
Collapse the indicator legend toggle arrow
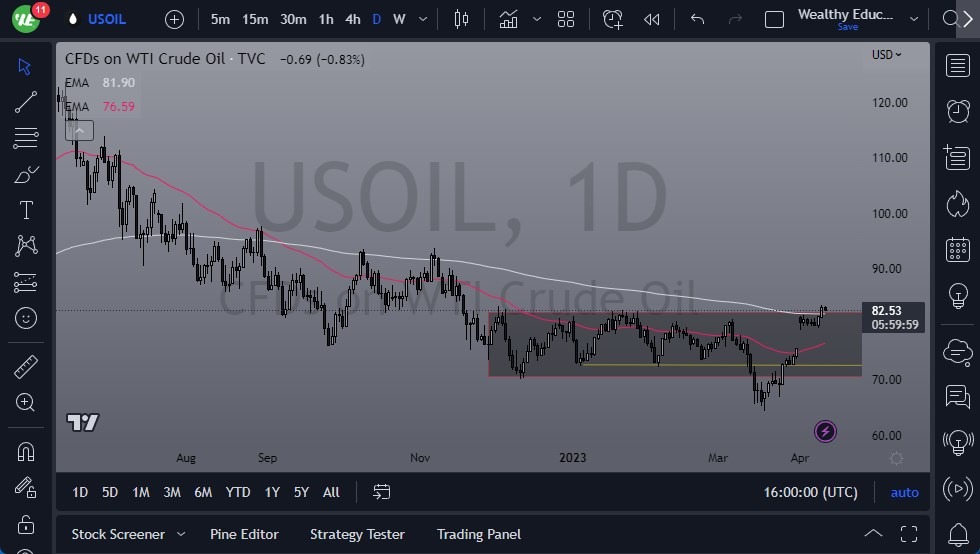79,129
